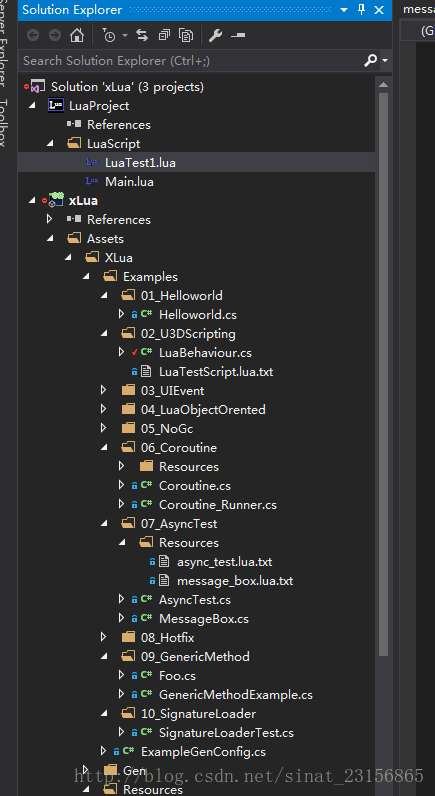The image size is (435, 796).
Task: Expand the 03_UIEvent folder
Action: tap(104, 390)
